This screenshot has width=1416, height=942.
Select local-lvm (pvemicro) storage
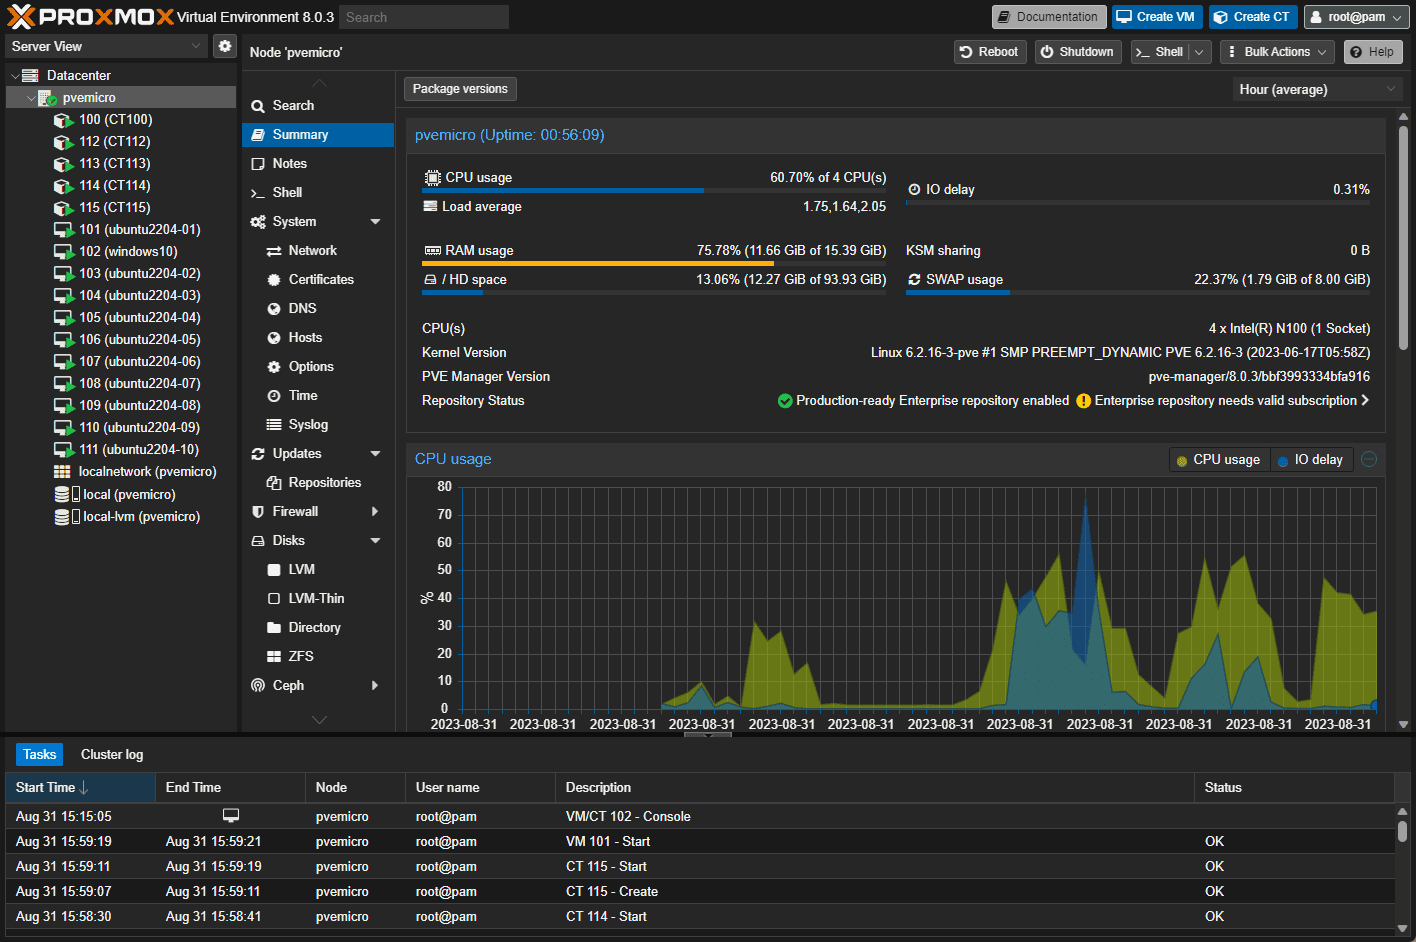click(141, 516)
